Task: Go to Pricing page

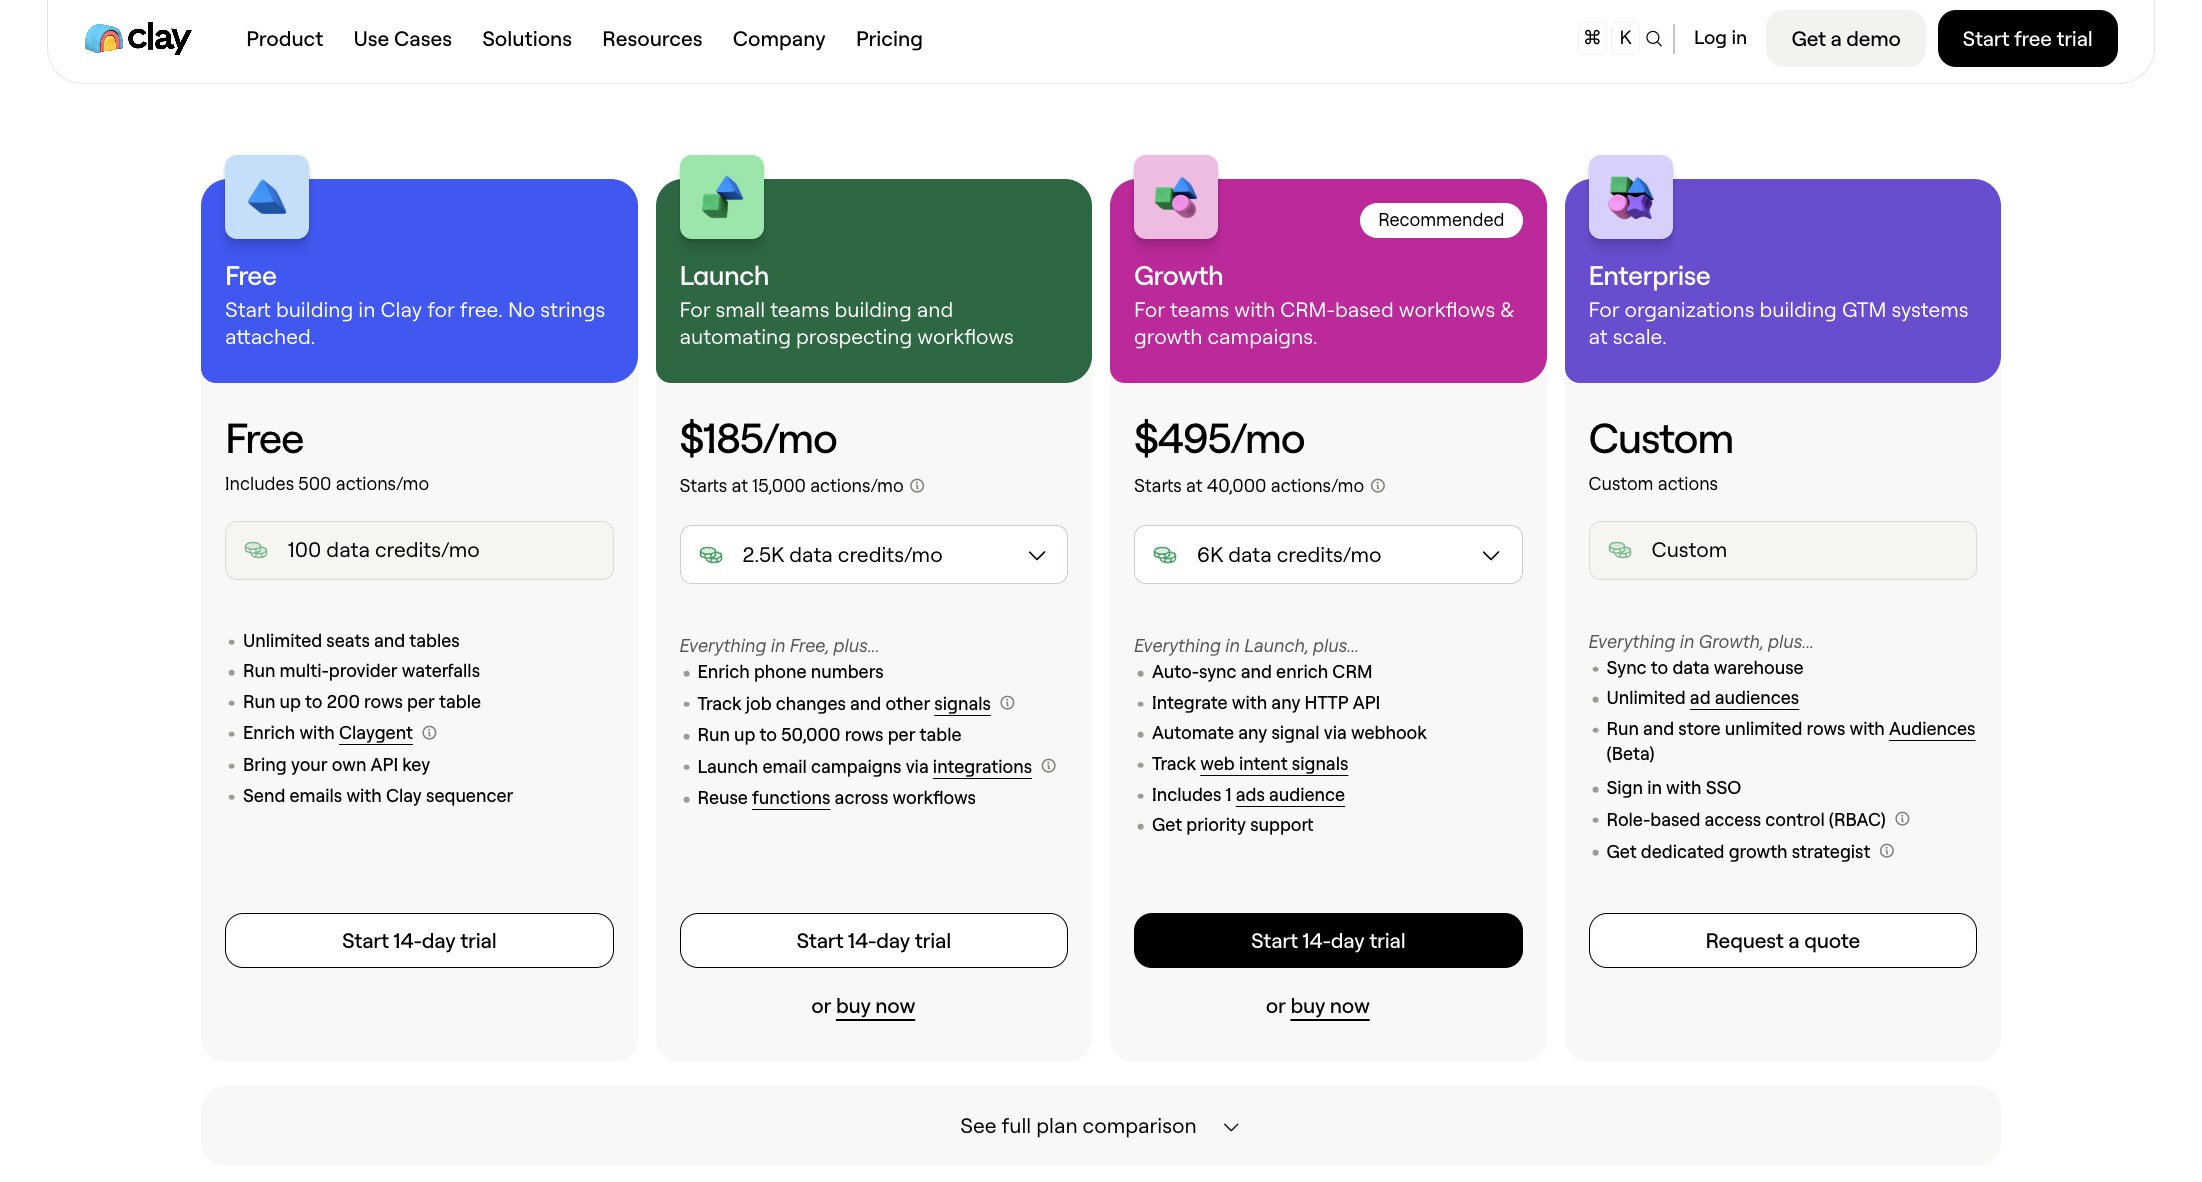Action: (889, 39)
